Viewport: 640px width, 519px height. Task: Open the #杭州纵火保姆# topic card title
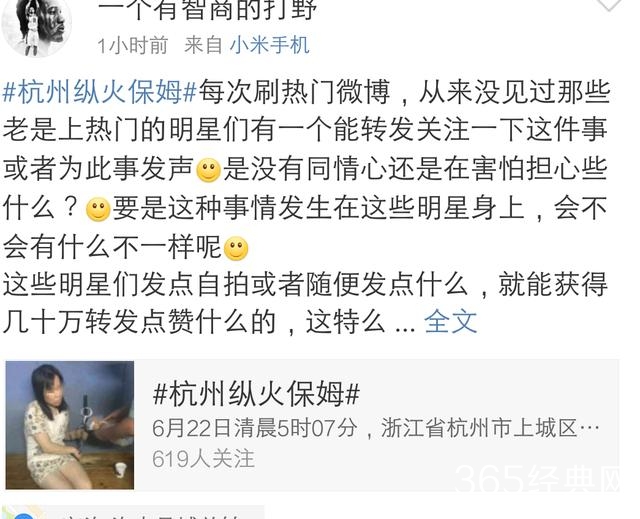coord(256,395)
